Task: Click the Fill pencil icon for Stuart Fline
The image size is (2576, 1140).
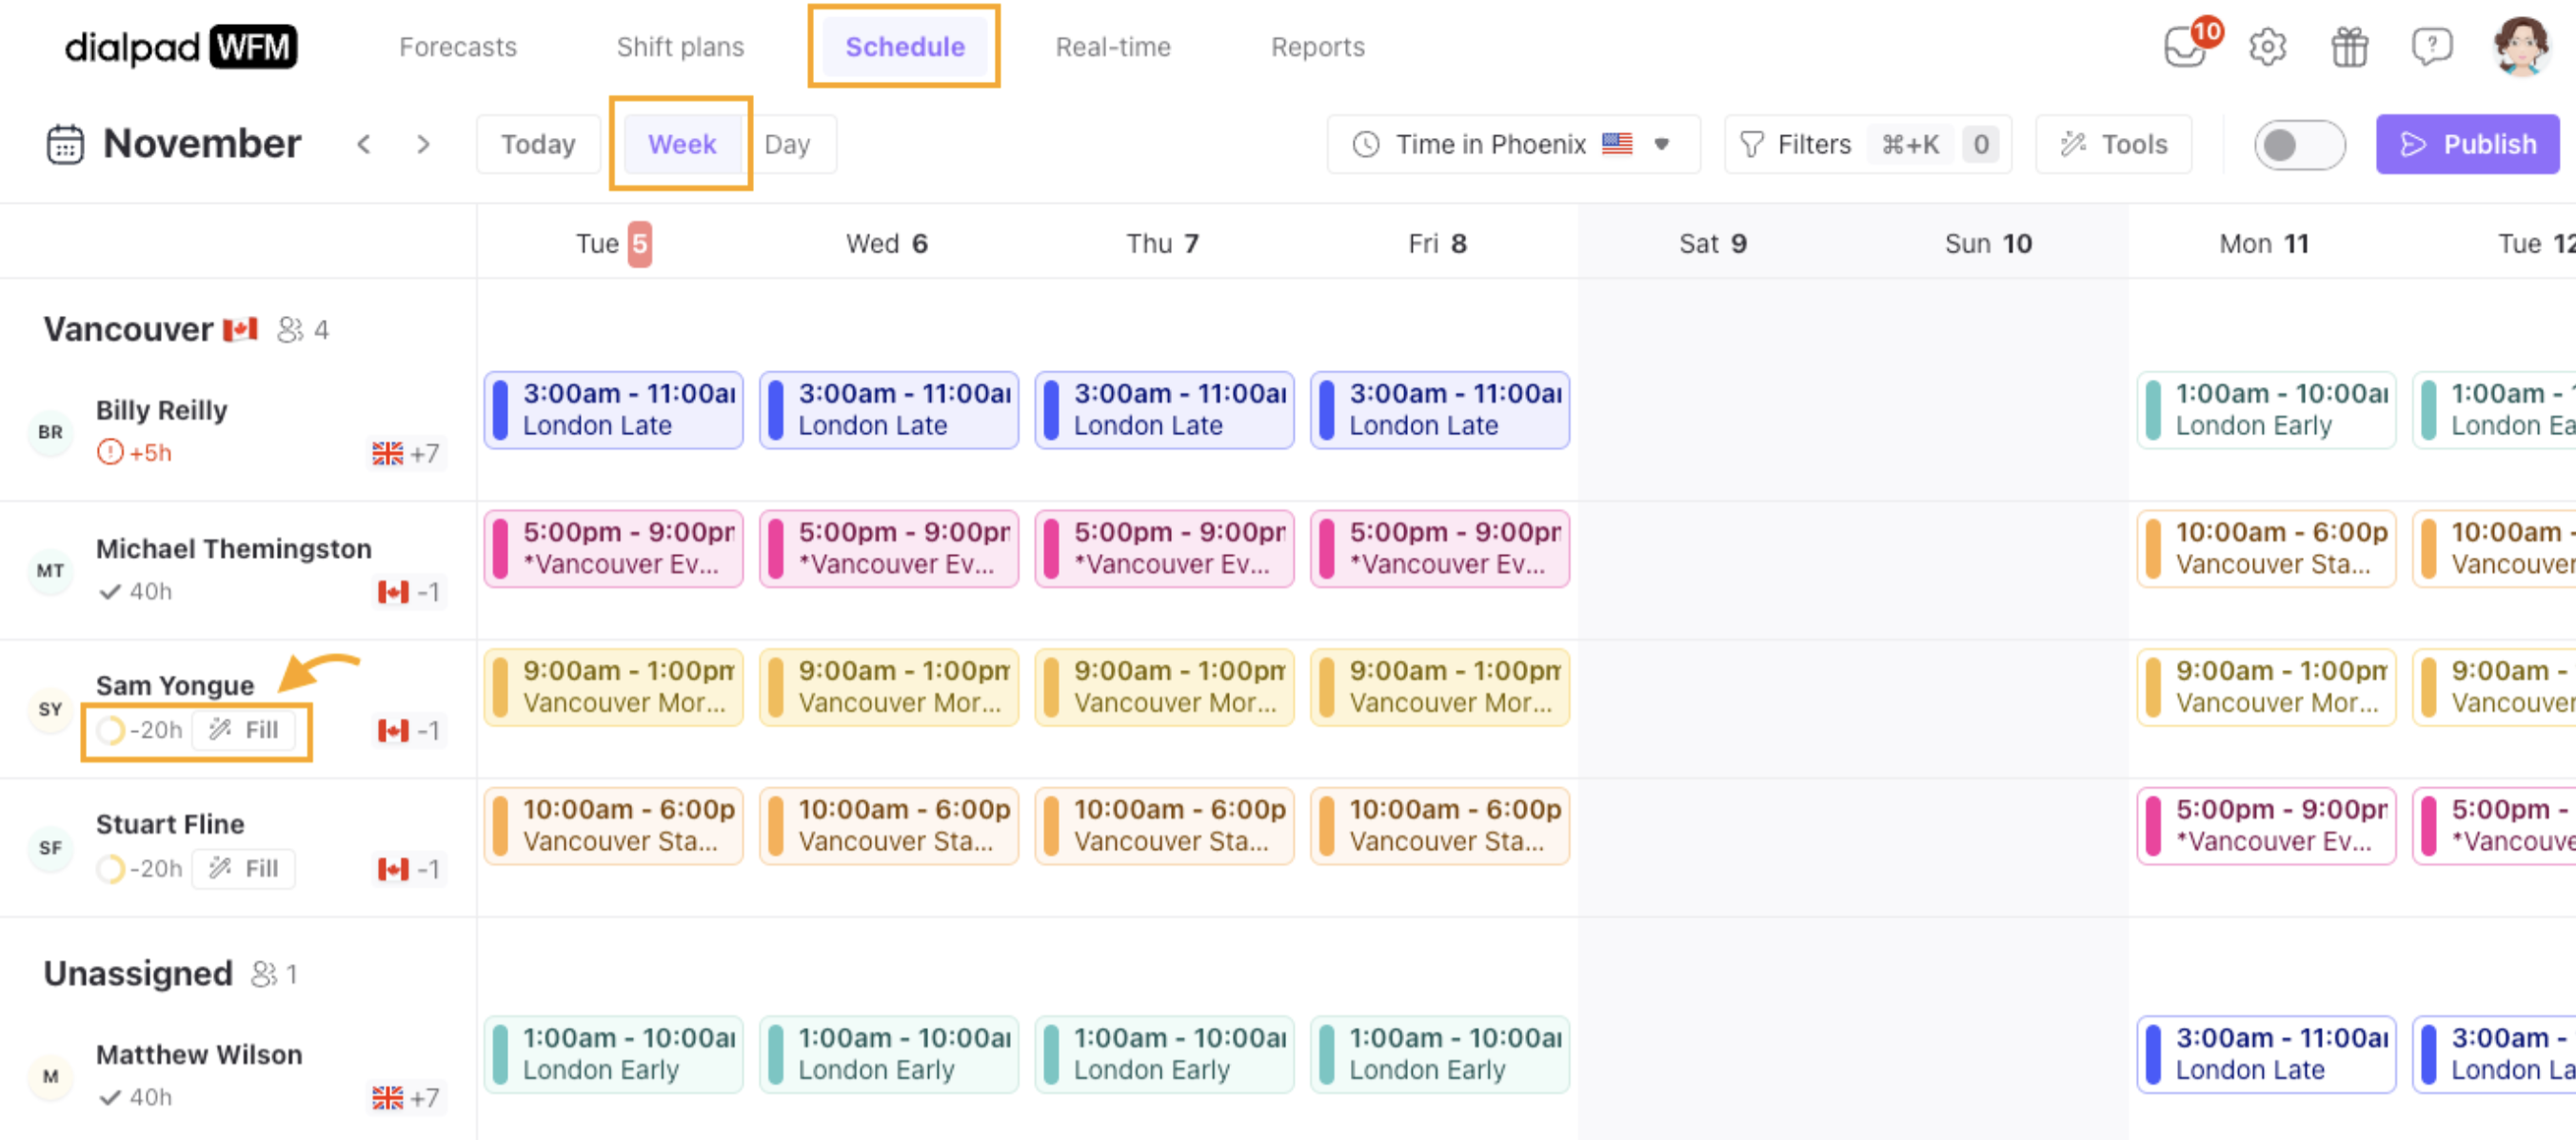Action: (x=220, y=868)
